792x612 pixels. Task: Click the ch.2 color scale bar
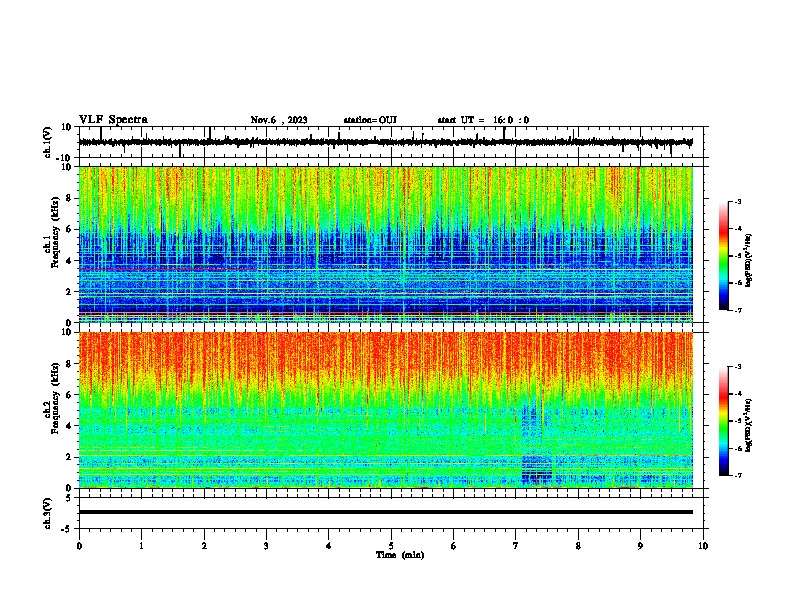click(723, 421)
